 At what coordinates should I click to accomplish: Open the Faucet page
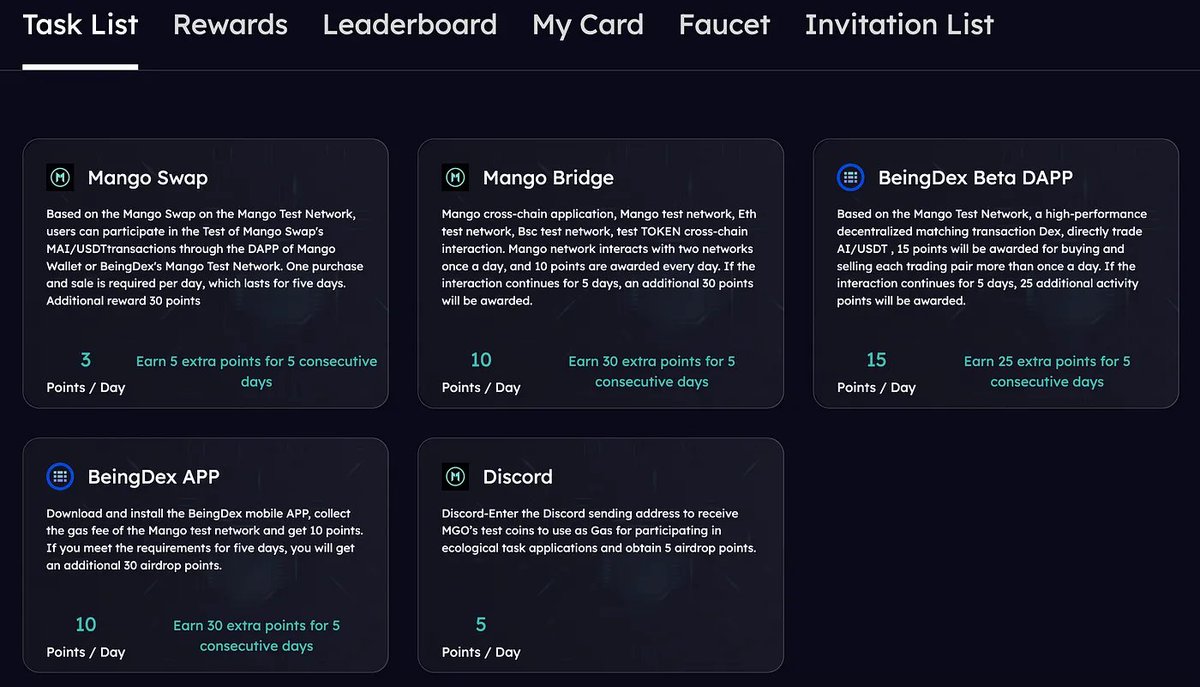pyautogui.click(x=723, y=25)
